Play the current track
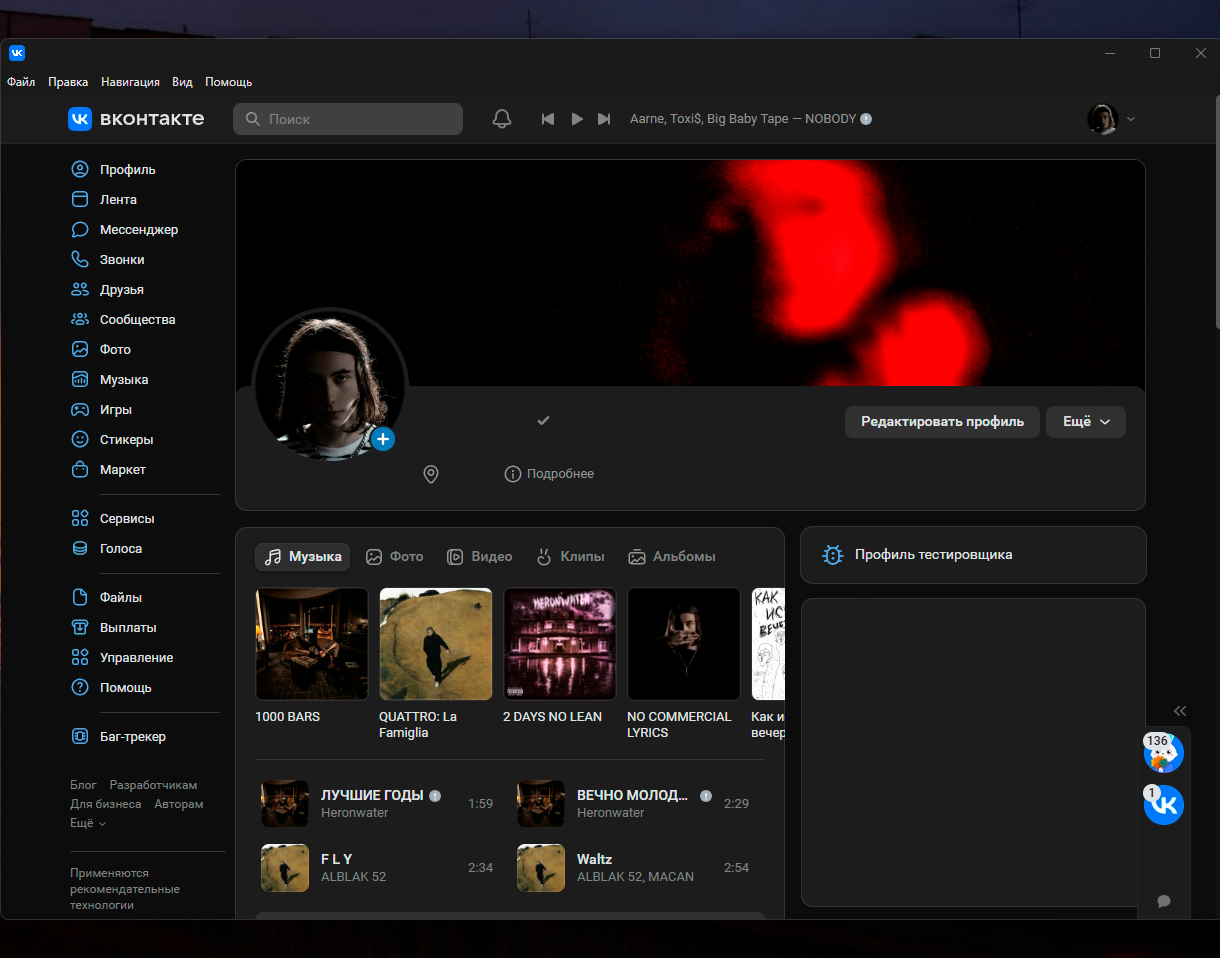This screenshot has width=1220, height=958. click(577, 119)
